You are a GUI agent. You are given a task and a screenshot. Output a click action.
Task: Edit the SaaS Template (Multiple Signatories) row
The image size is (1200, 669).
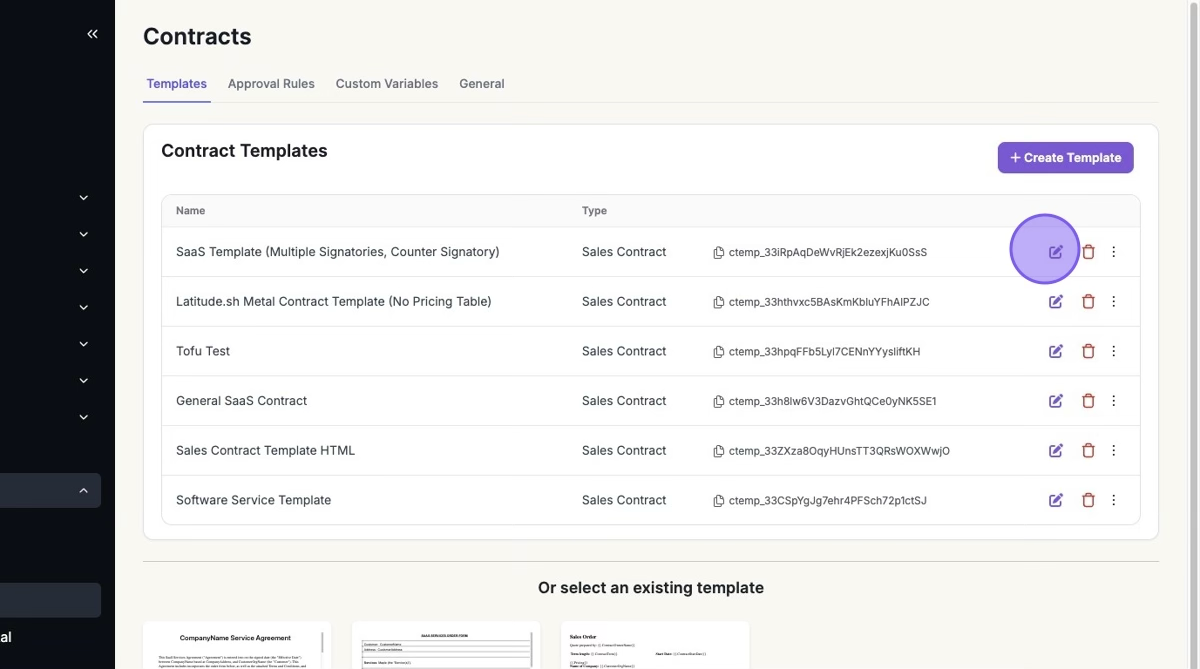click(x=1055, y=252)
